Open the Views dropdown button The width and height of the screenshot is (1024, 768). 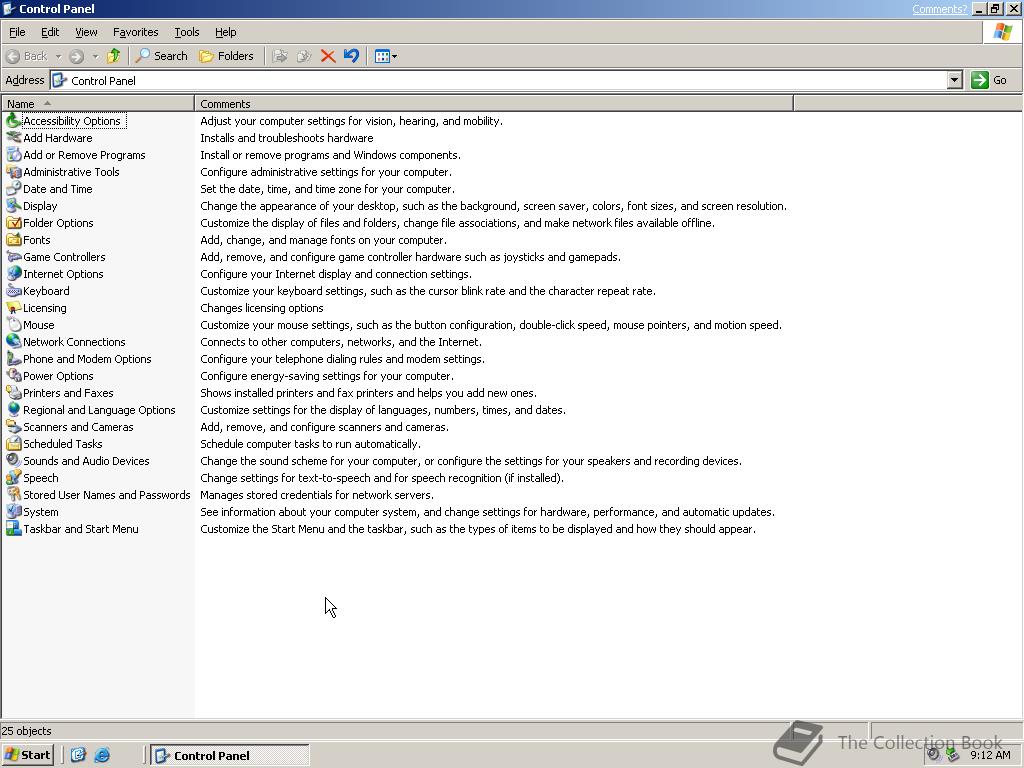386,56
